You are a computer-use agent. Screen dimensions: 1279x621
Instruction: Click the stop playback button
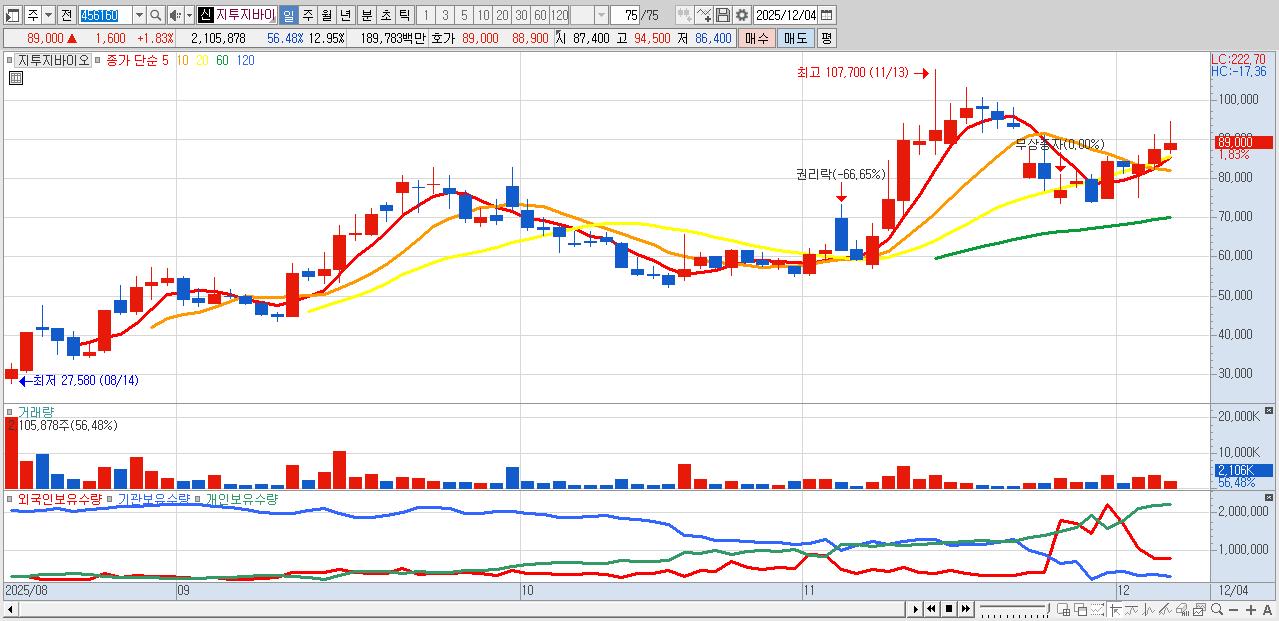point(949,609)
